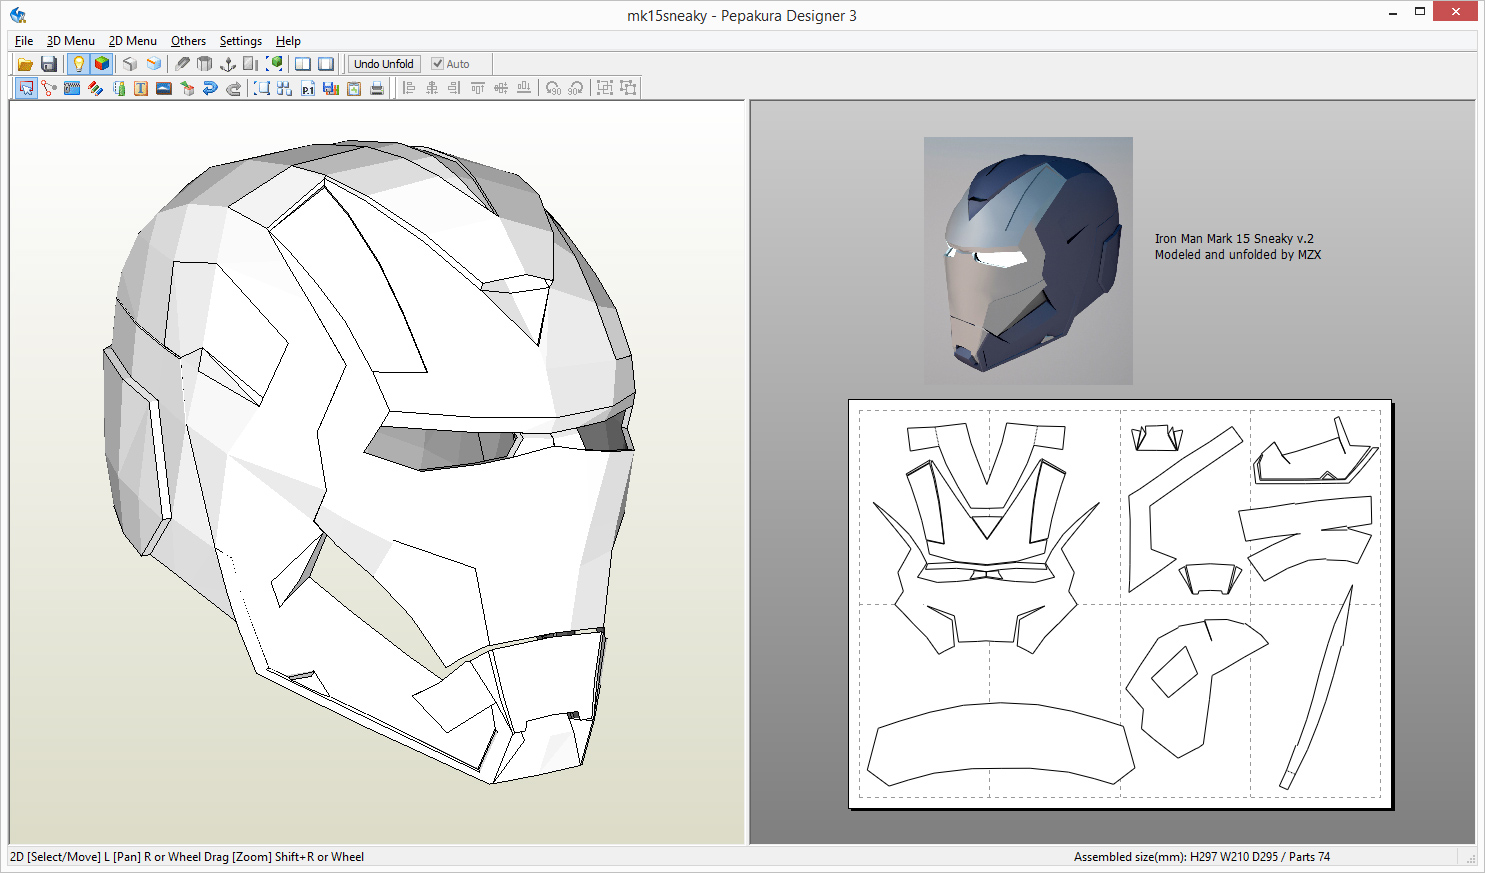Click the gray cylinder icon
Image resolution: width=1485 pixels, height=873 pixels.
pyautogui.click(x=205, y=64)
